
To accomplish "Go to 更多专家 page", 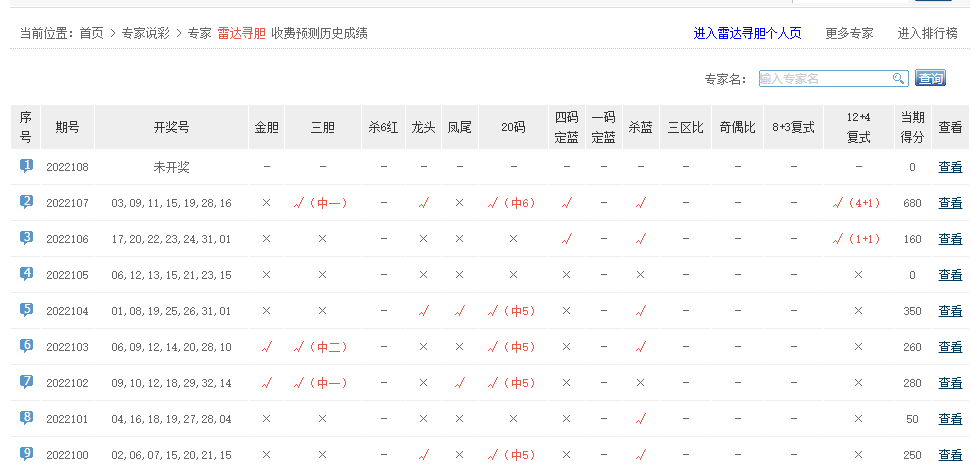I will coord(849,33).
